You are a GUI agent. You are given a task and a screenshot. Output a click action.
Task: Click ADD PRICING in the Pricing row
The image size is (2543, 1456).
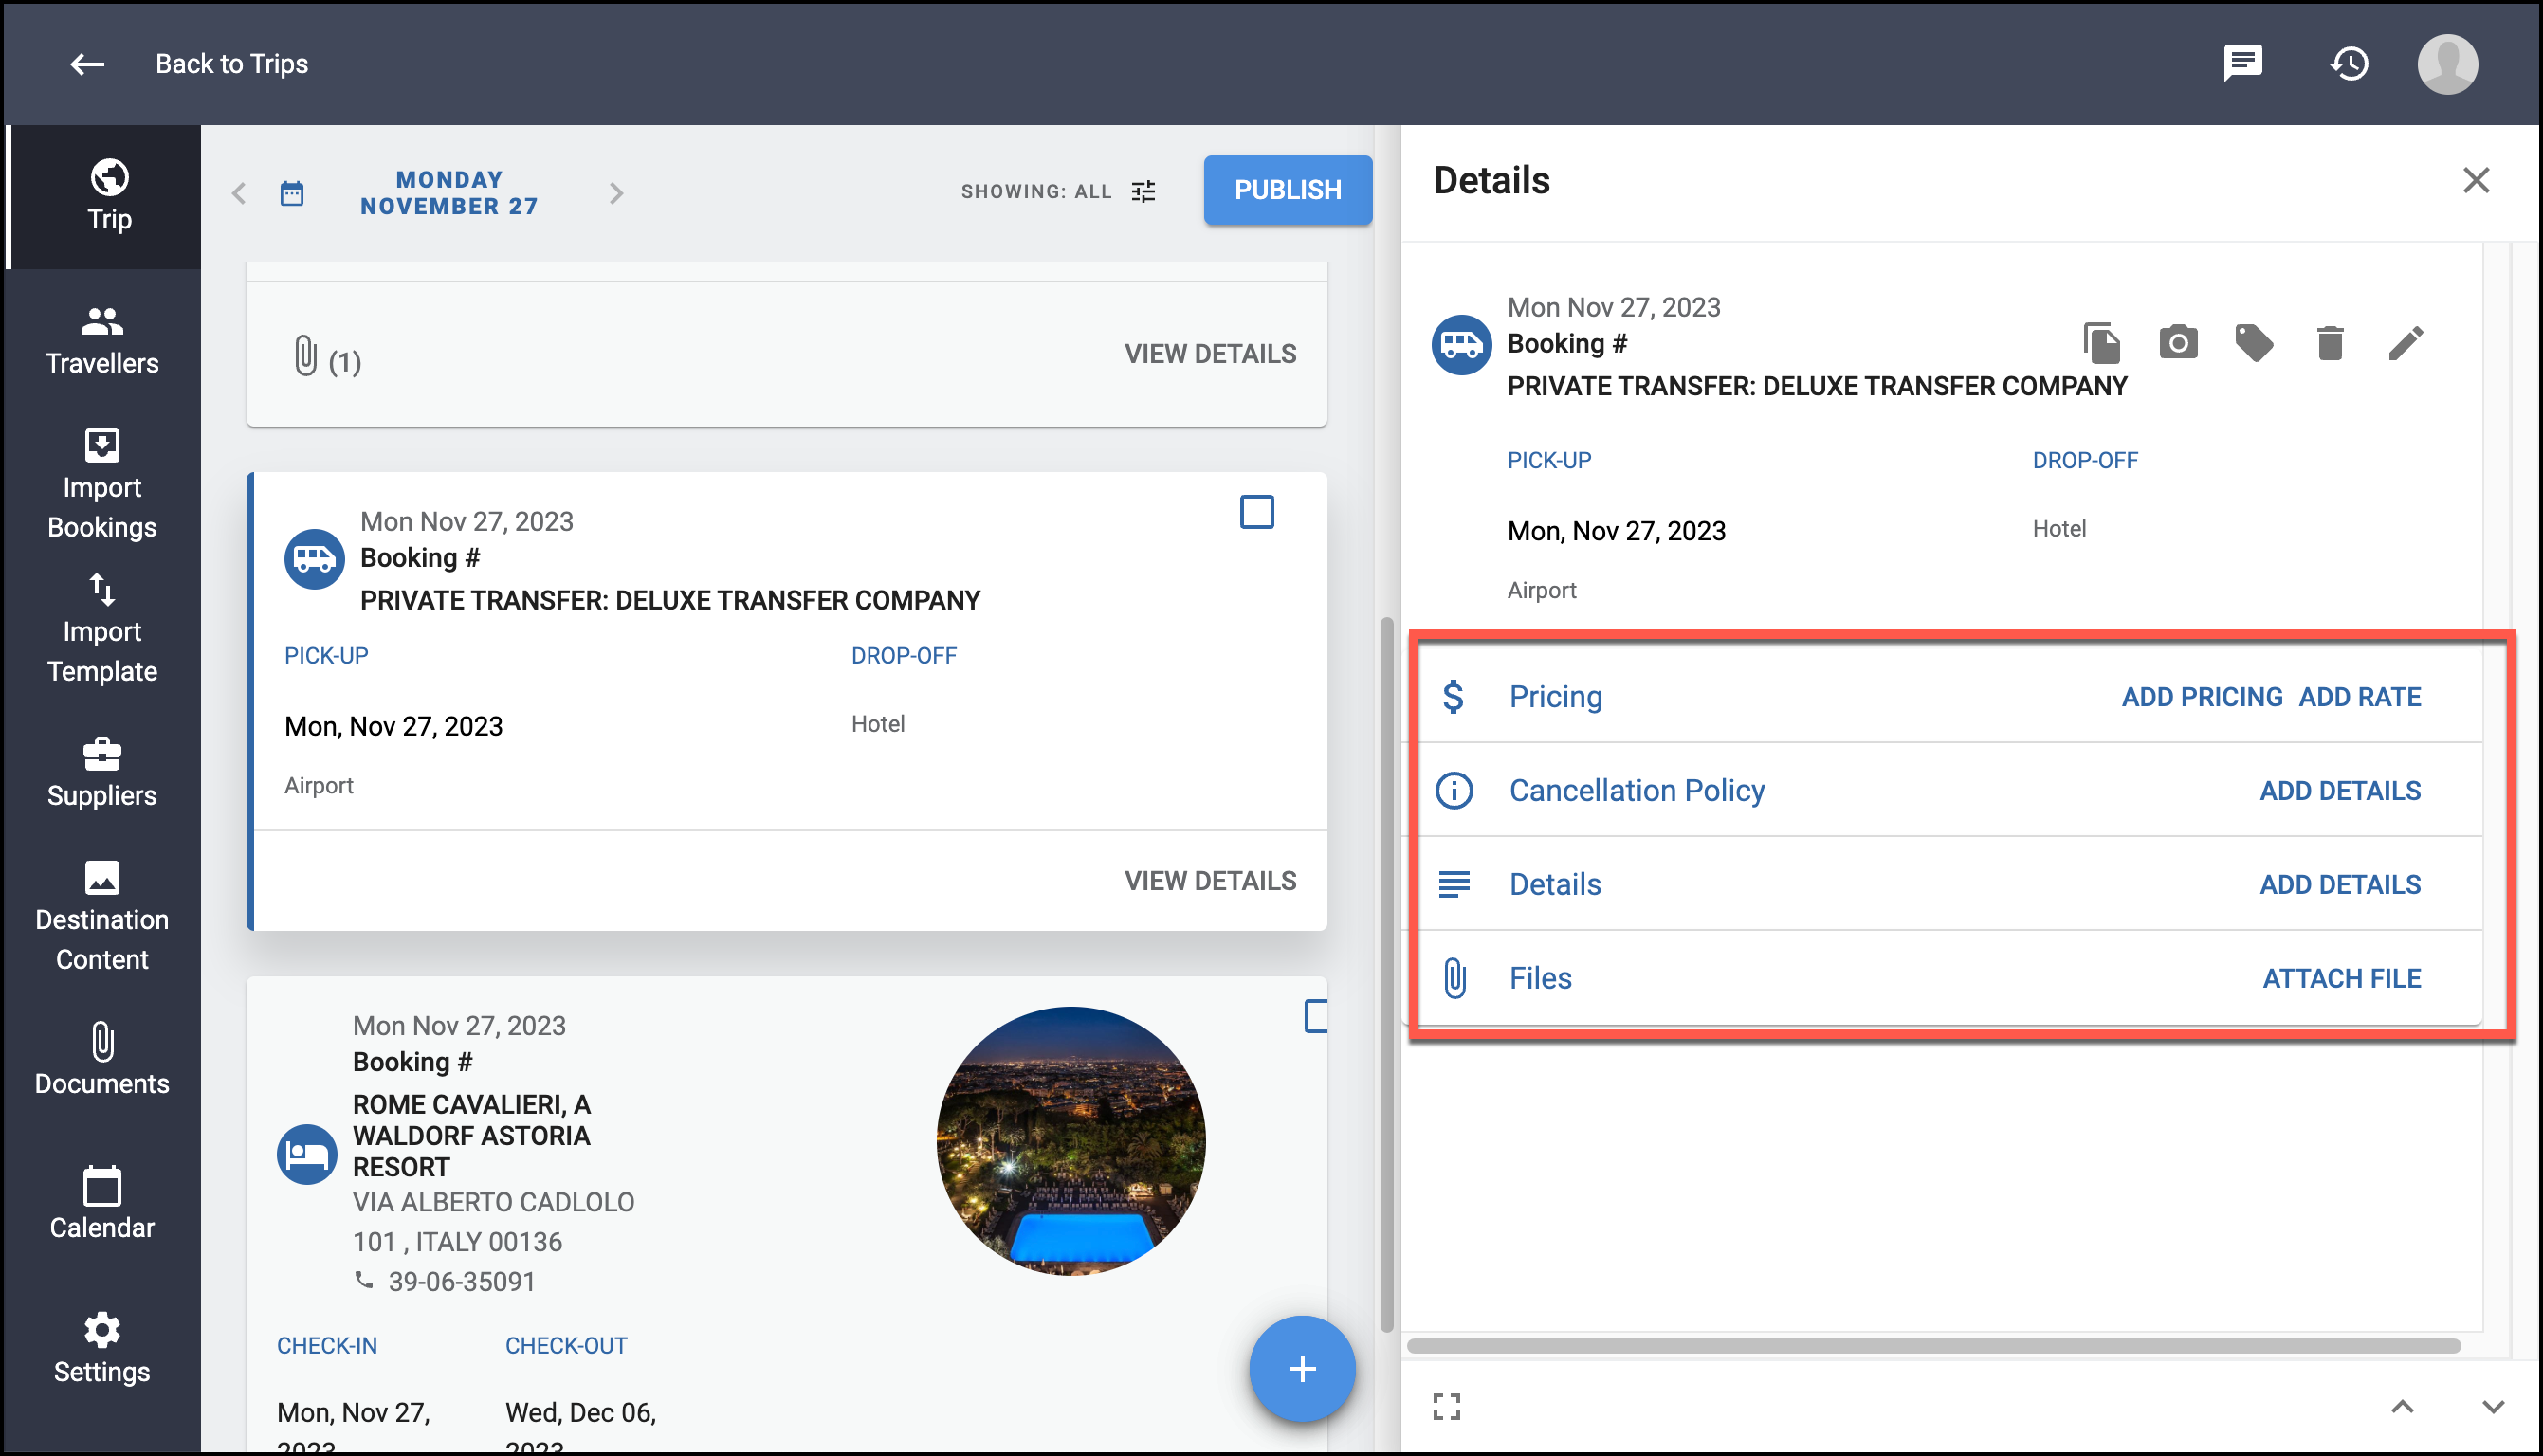pyautogui.click(x=2202, y=697)
